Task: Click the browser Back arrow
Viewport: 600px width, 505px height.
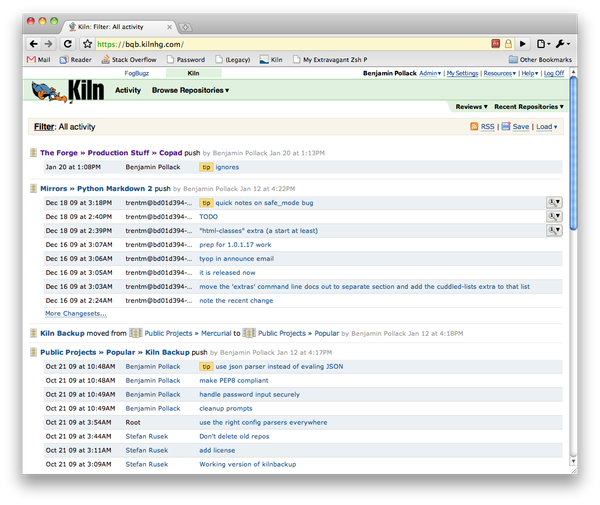Action: (x=34, y=44)
